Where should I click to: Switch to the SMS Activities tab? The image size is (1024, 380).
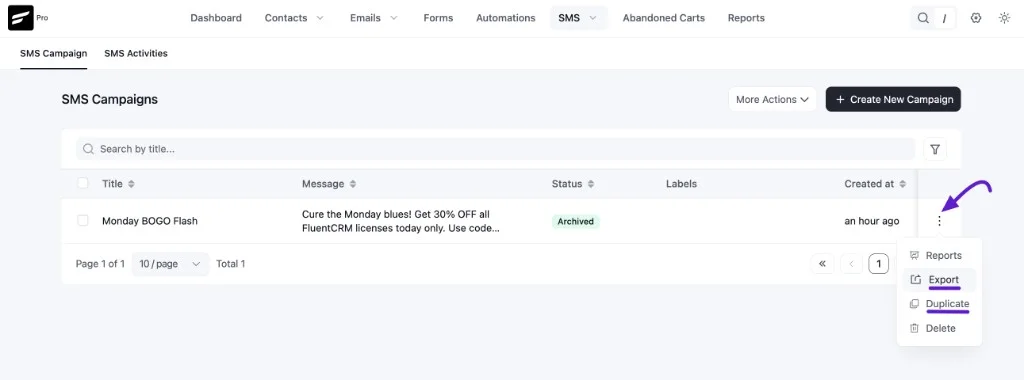pos(136,54)
